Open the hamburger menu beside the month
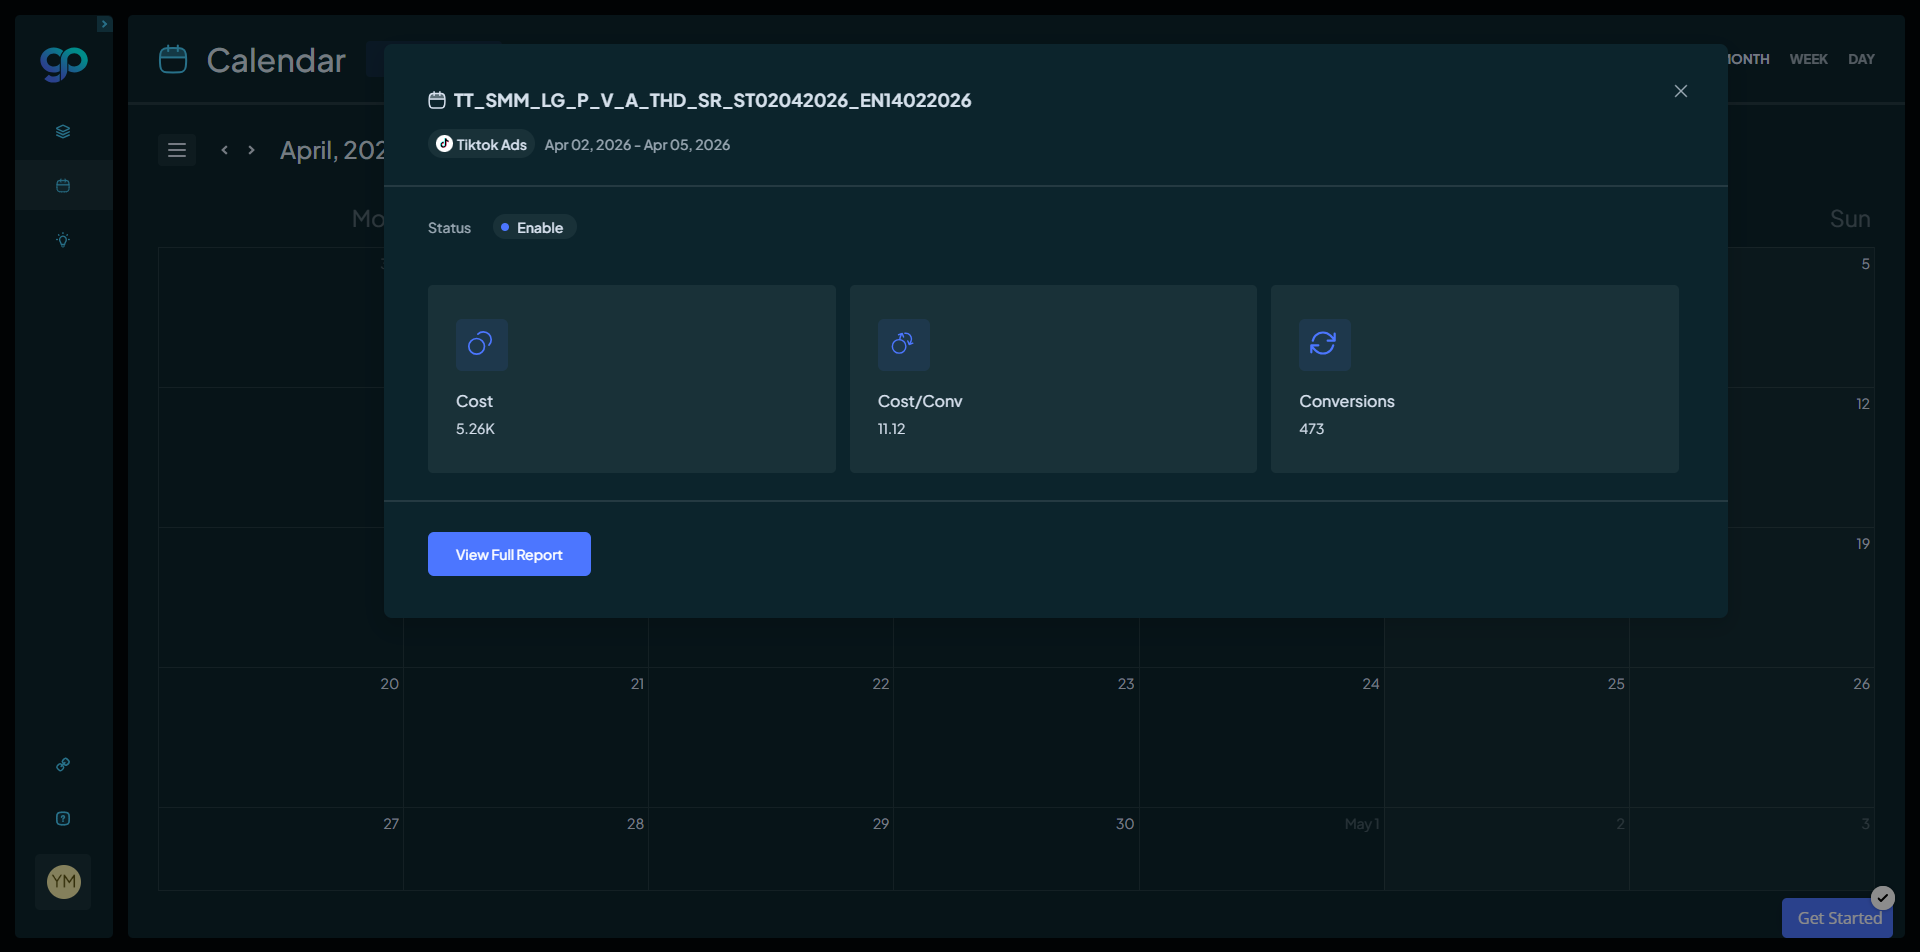Viewport: 1920px width, 952px height. point(177,150)
